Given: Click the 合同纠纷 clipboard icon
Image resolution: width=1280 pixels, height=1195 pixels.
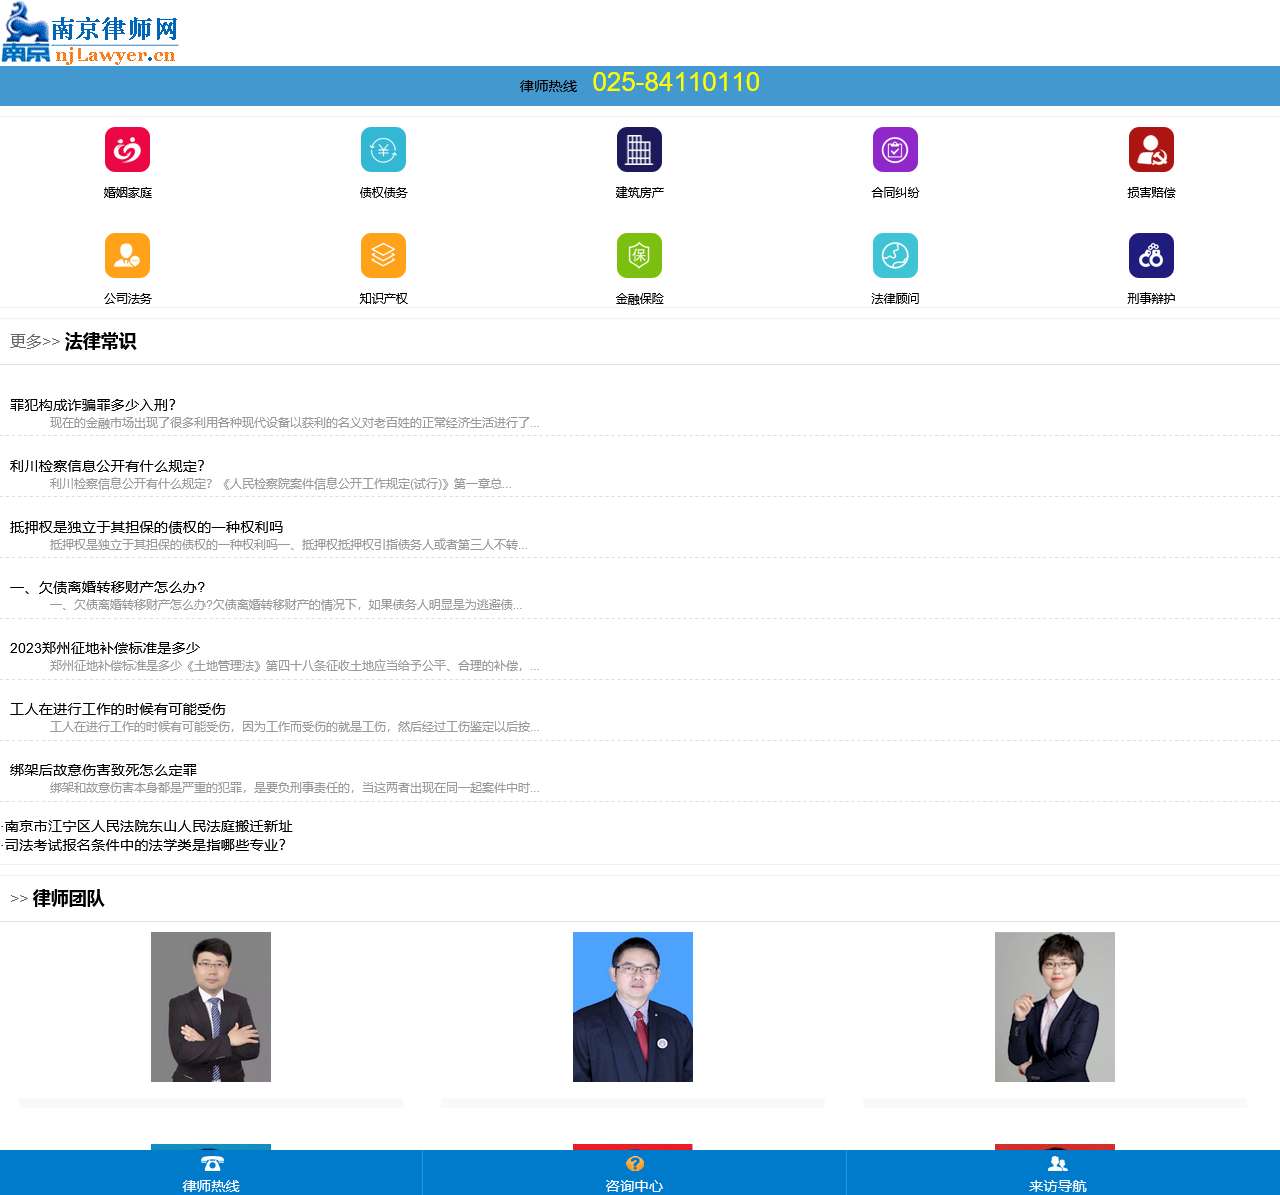Looking at the screenshot, I should [895, 150].
